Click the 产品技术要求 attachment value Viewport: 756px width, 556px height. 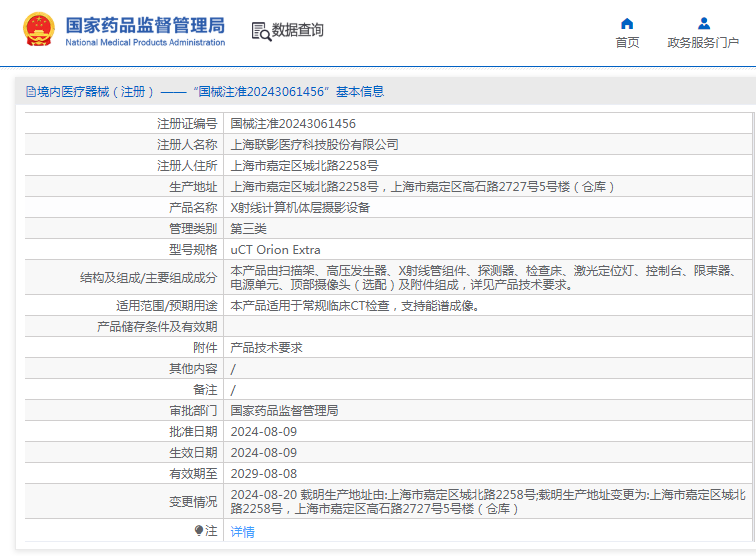click(266, 348)
